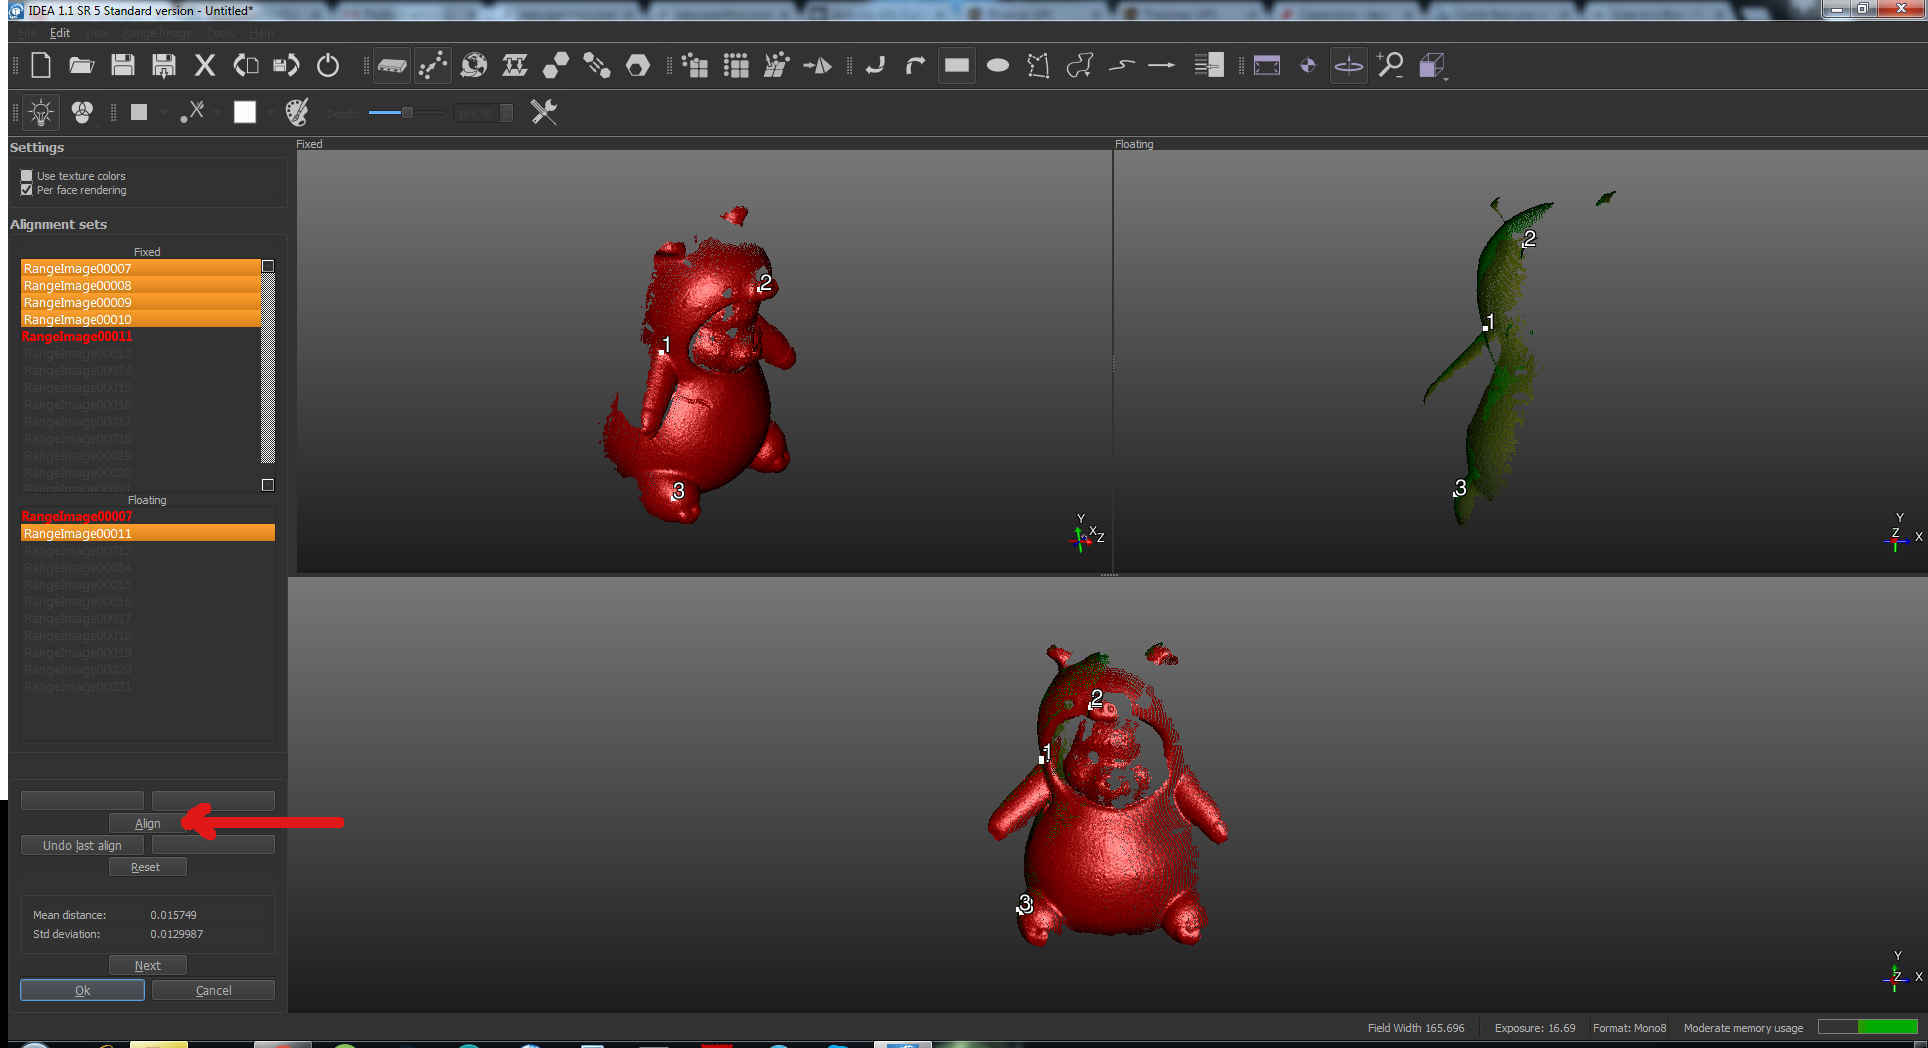Click the X delete icon in toolbar
1928x1048 pixels.
pos(205,66)
